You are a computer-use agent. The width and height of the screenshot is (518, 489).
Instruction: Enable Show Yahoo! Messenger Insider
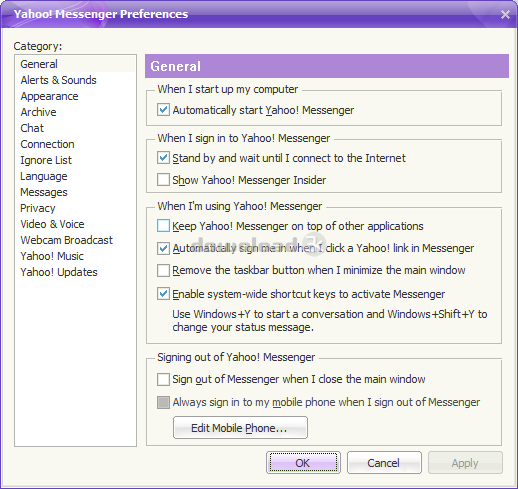tap(163, 180)
